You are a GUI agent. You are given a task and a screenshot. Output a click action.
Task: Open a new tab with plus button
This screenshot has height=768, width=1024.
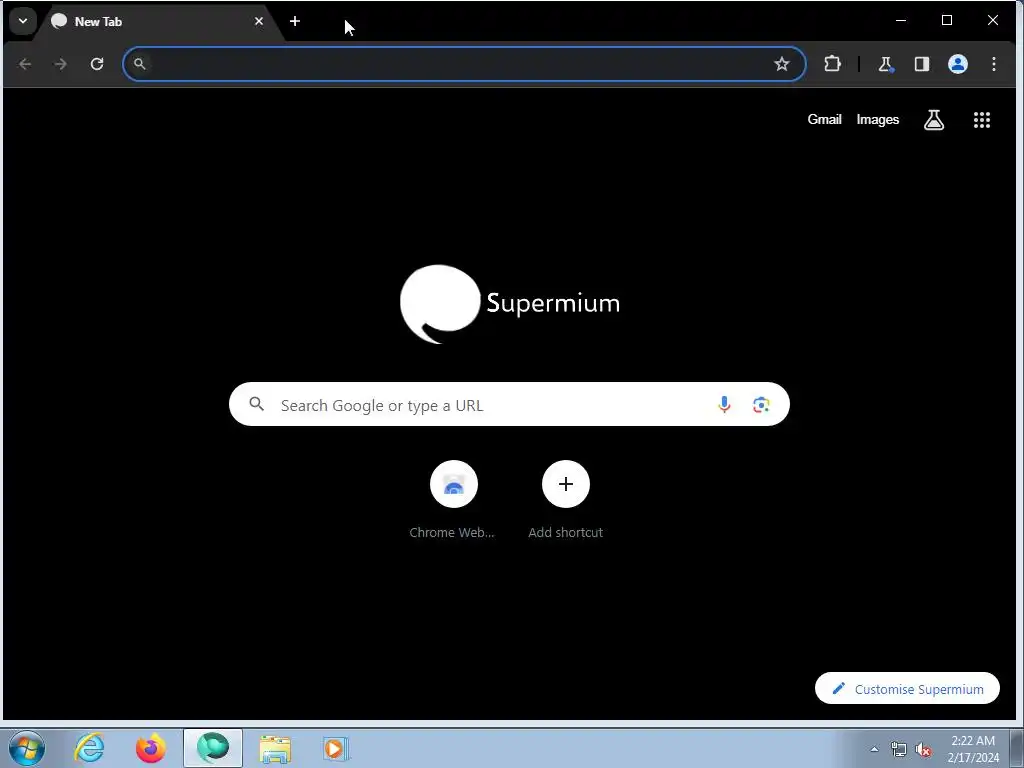coord(295,22)
